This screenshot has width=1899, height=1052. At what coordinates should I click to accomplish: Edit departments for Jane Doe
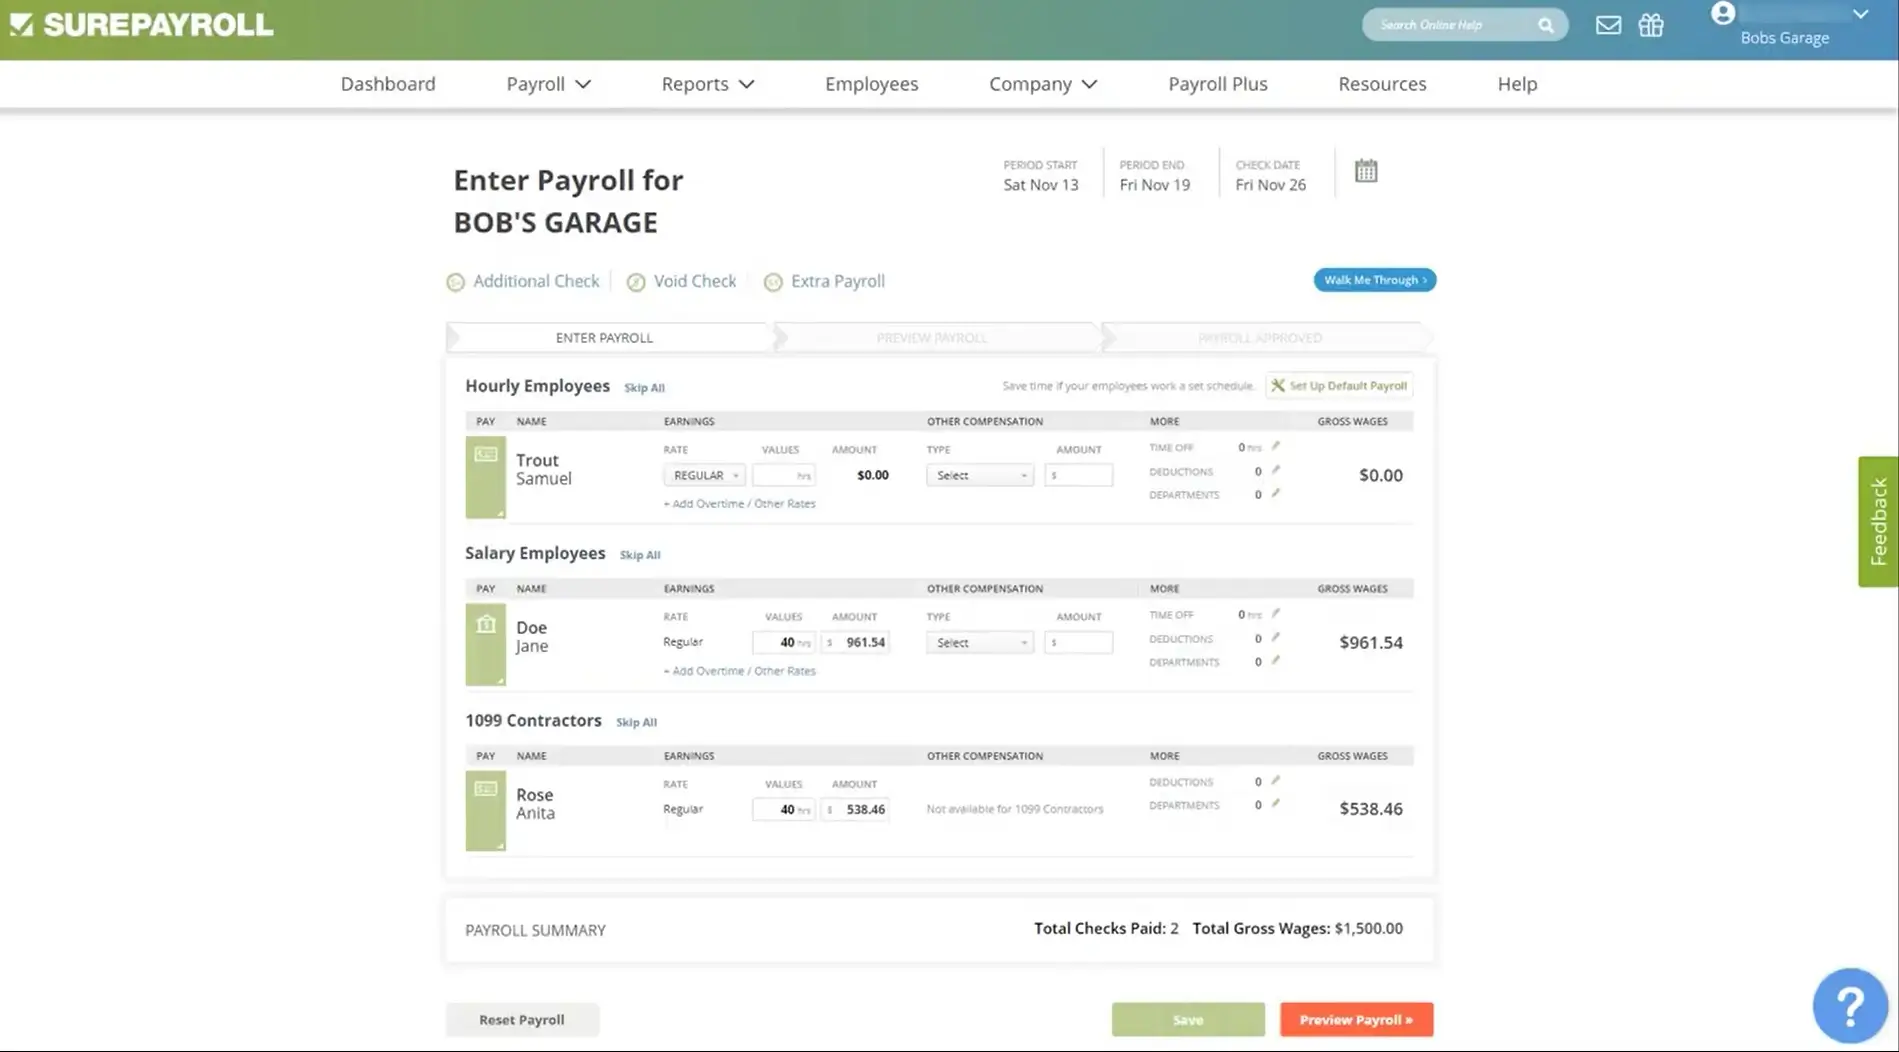tap(1275, 660)
